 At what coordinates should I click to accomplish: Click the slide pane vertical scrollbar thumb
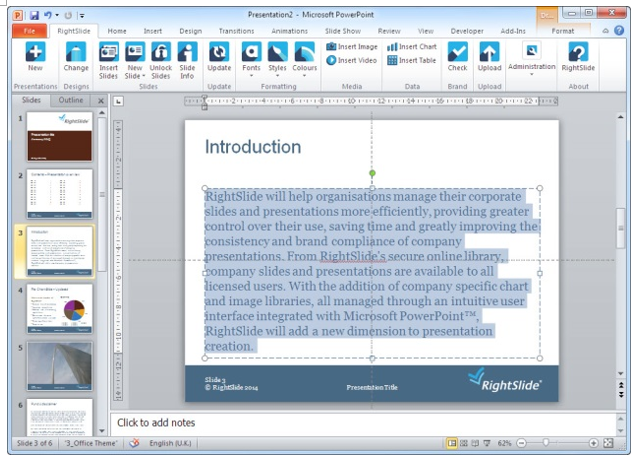click(620, 228)
